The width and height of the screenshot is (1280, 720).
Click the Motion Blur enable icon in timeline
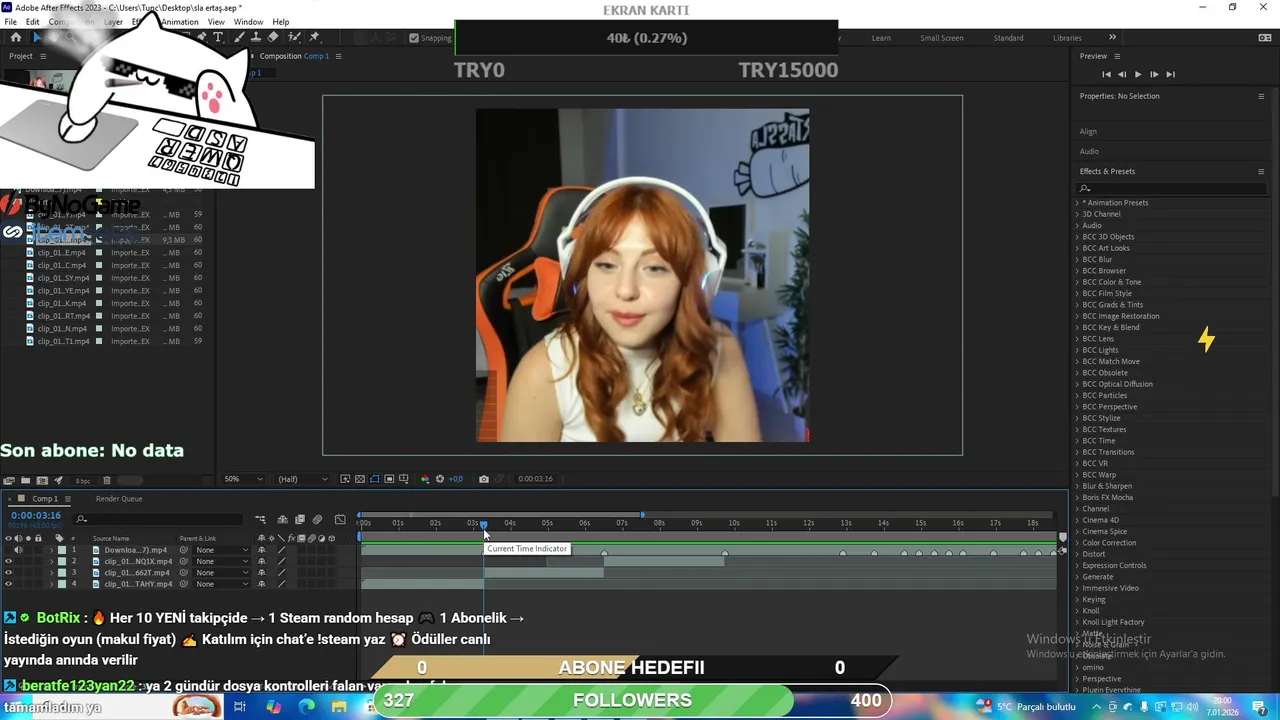click(317, 519)
